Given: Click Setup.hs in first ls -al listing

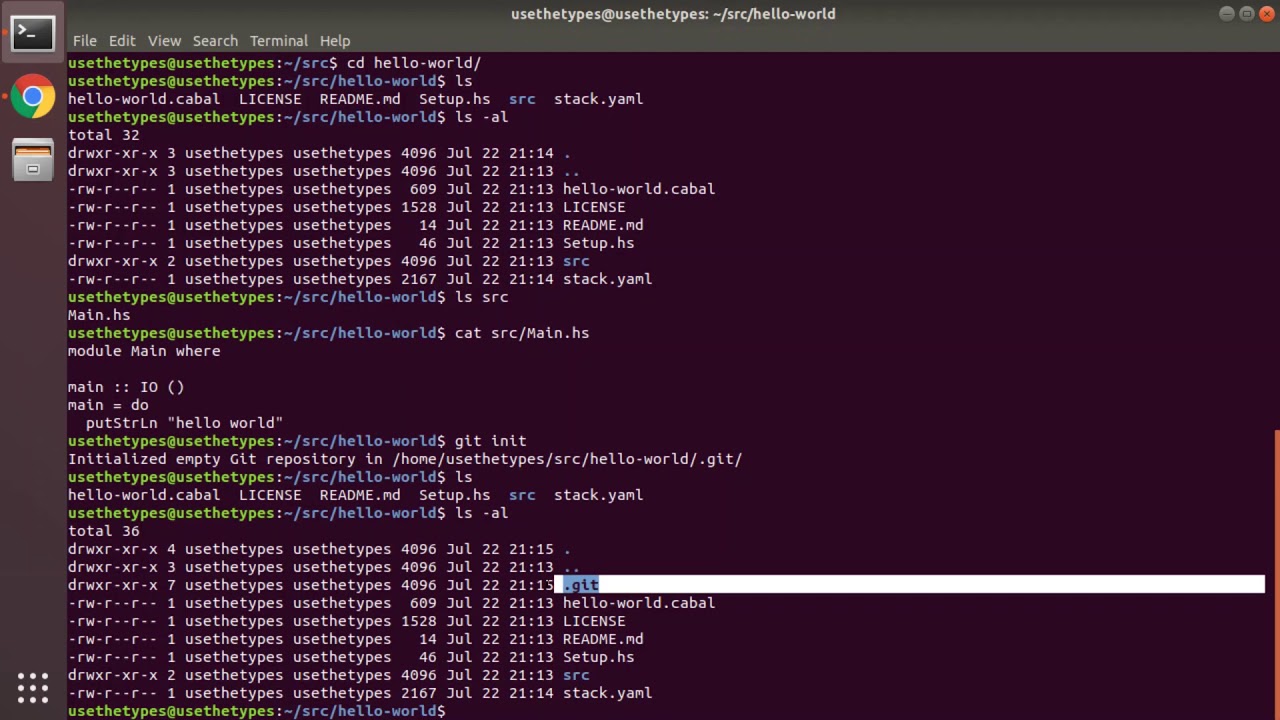Looking at the screenshot, I should point(598,243).
